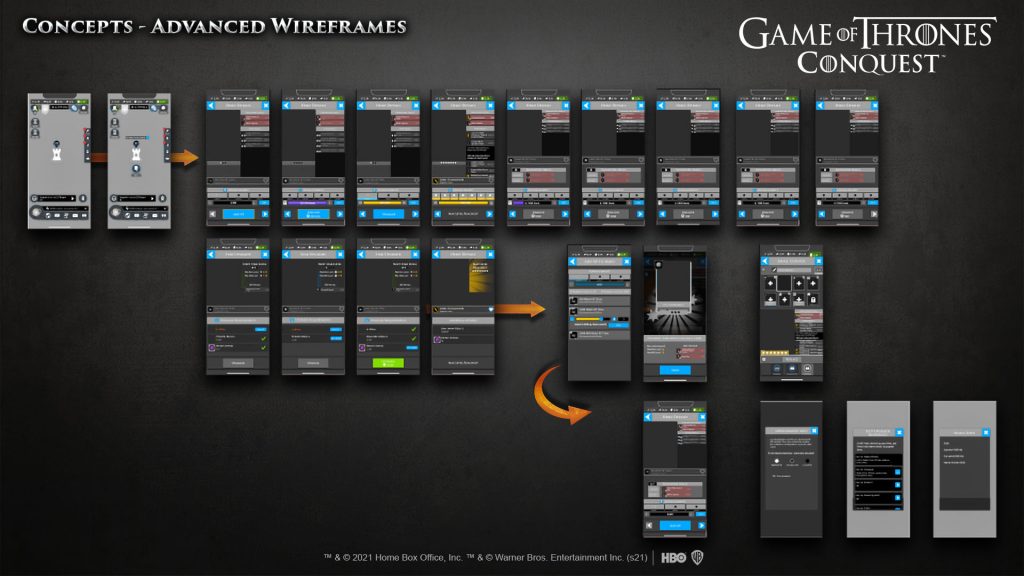Screen dimensions: 1024x576
Task: Click the framed card in the card-reveal wireframe
Action: 674,285
